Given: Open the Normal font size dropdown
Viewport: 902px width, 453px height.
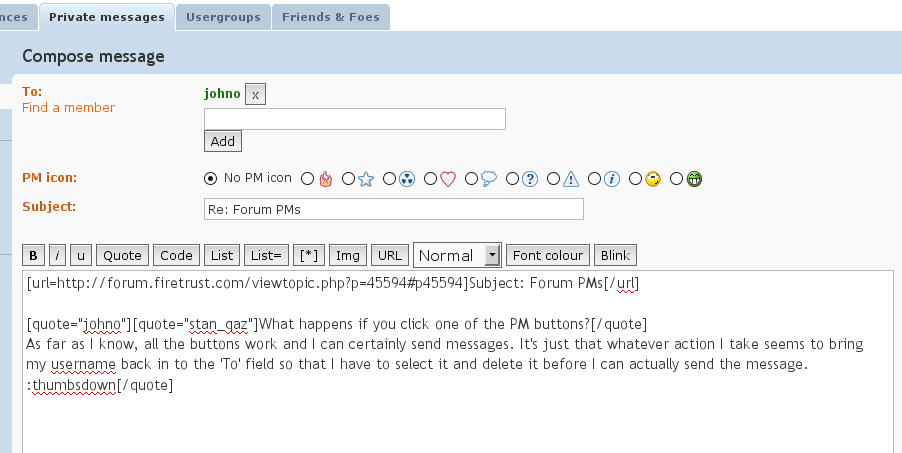Looking at the screenshot, I should (457, 255).
